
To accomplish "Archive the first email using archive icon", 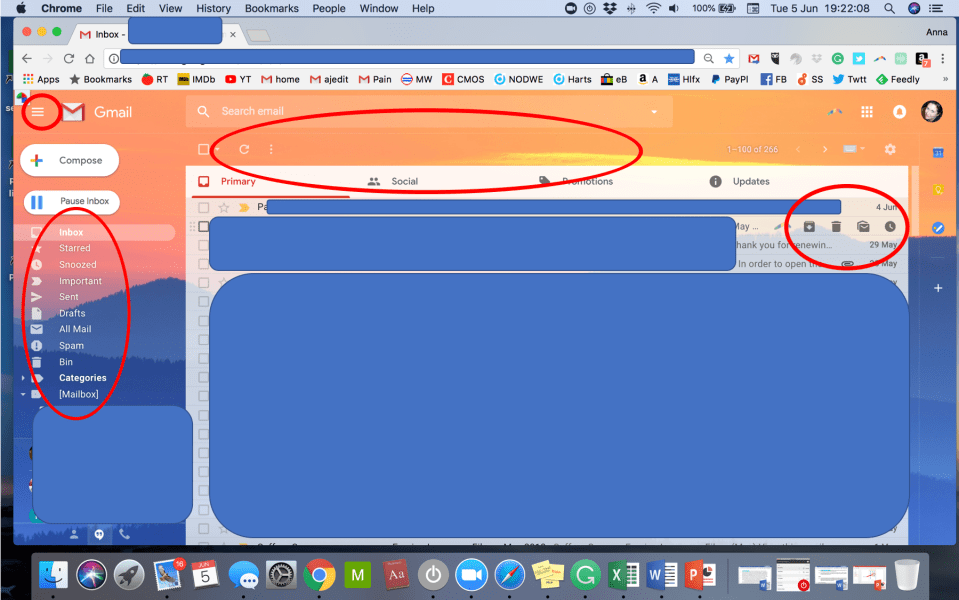I will (x=810, y=227).
